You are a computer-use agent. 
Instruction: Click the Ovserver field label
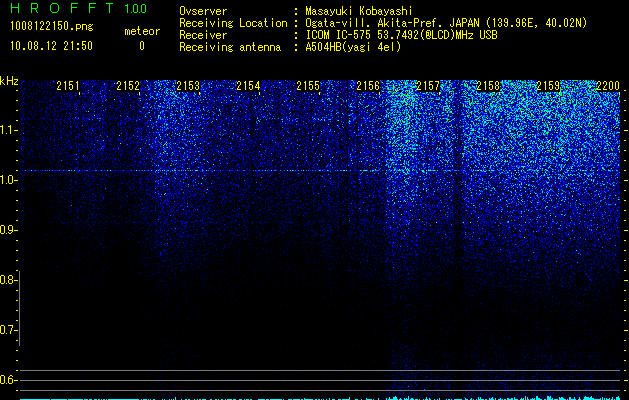pyautogui.click(x=203, y=11)
